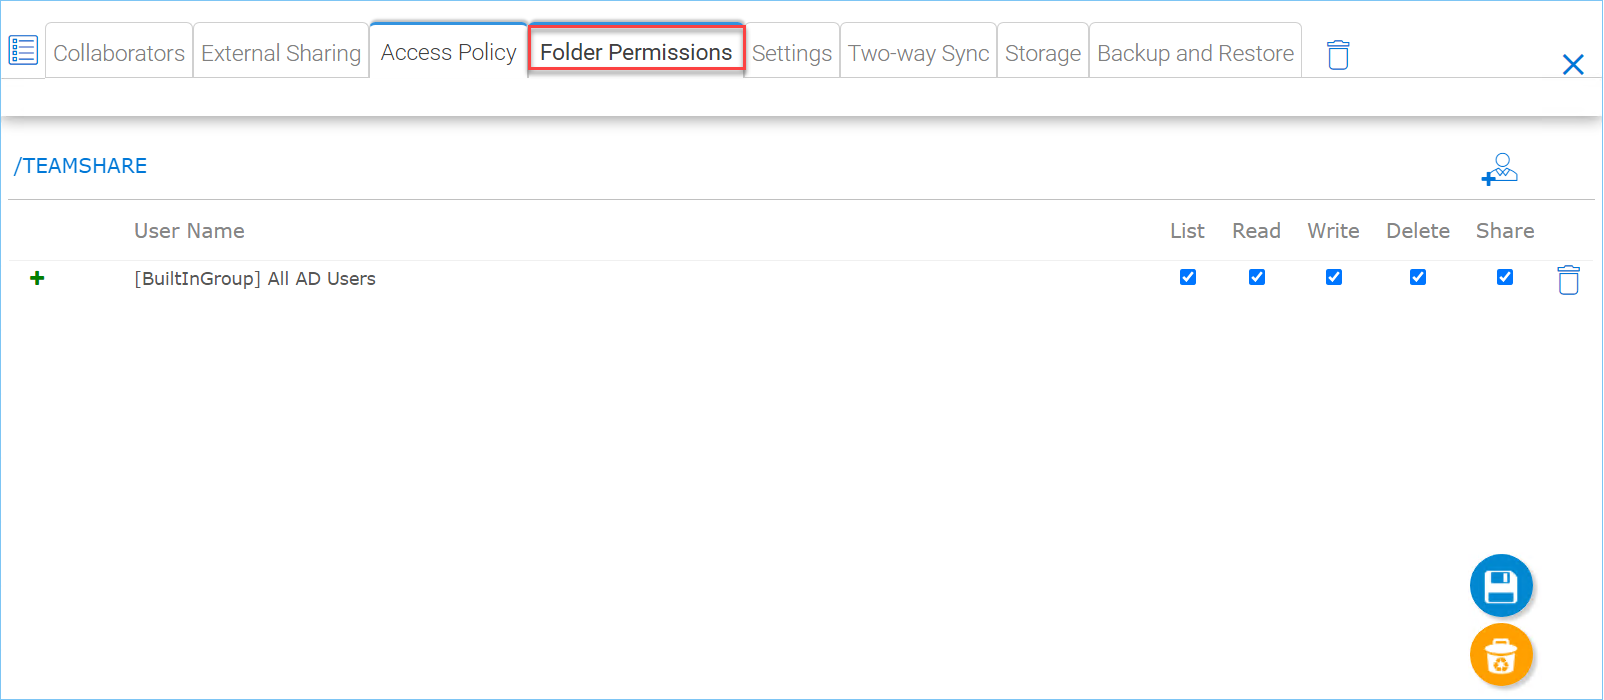Click the /TEAMSHARE folder path link
This screenshot has width=1604, height=700.
point(80,166)
